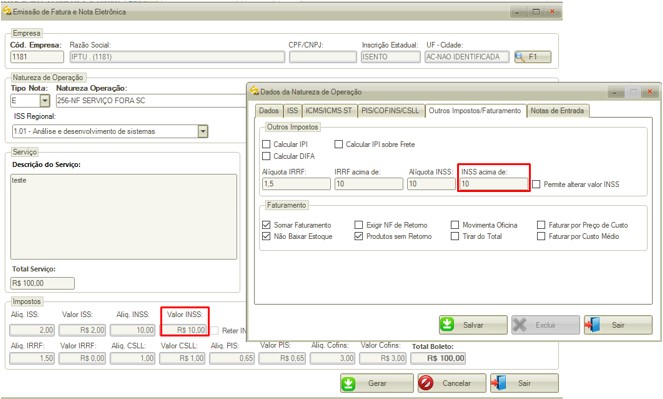663x399 pixels.
Task: Click the Cancelar button
Action: pyautogui.click(x=452, y=383)
